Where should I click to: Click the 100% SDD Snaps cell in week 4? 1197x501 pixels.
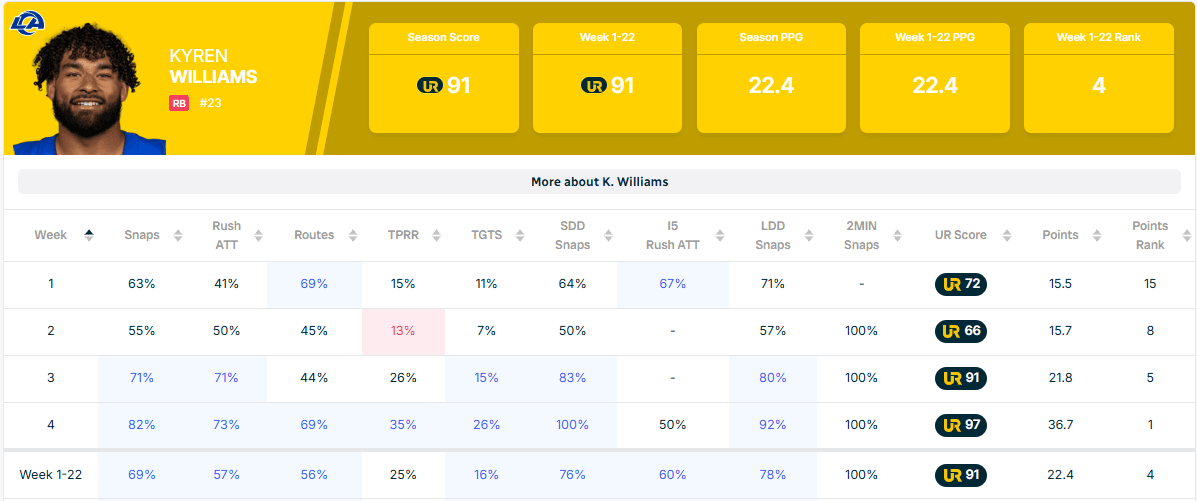(x=572, y=425)
